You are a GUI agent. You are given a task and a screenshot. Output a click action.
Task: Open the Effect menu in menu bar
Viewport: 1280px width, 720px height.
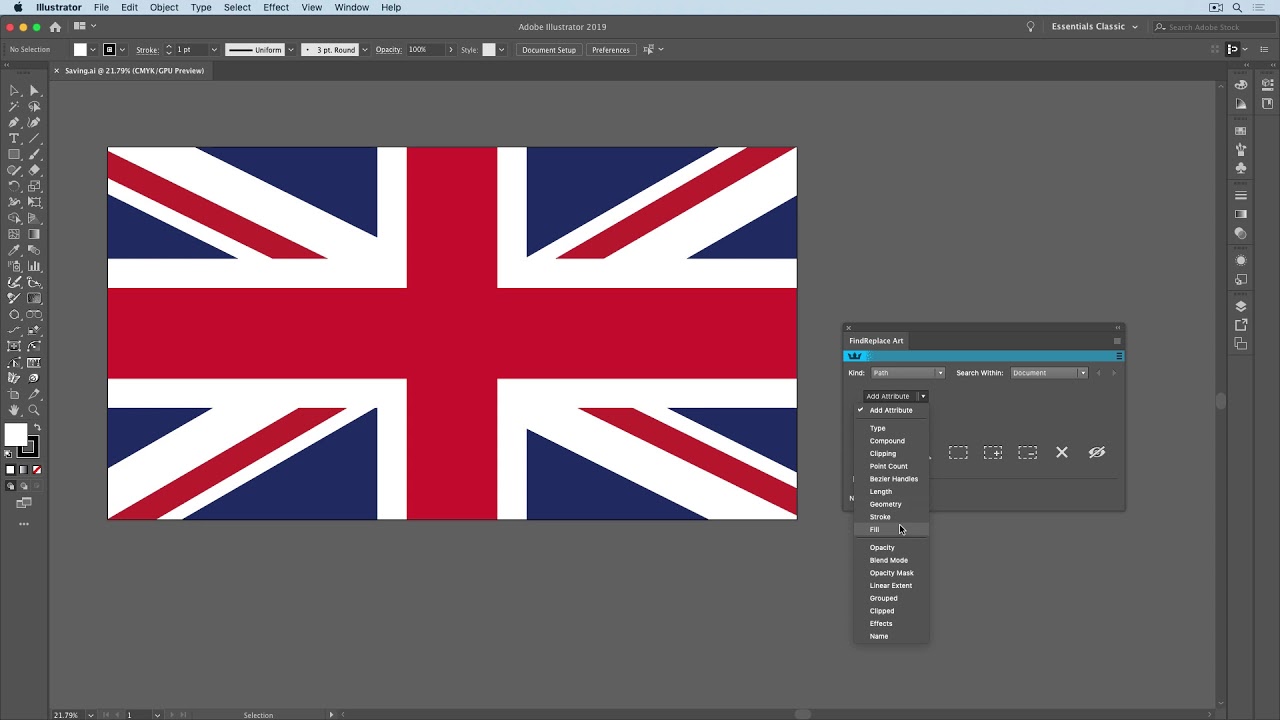[x=276, y=7]
